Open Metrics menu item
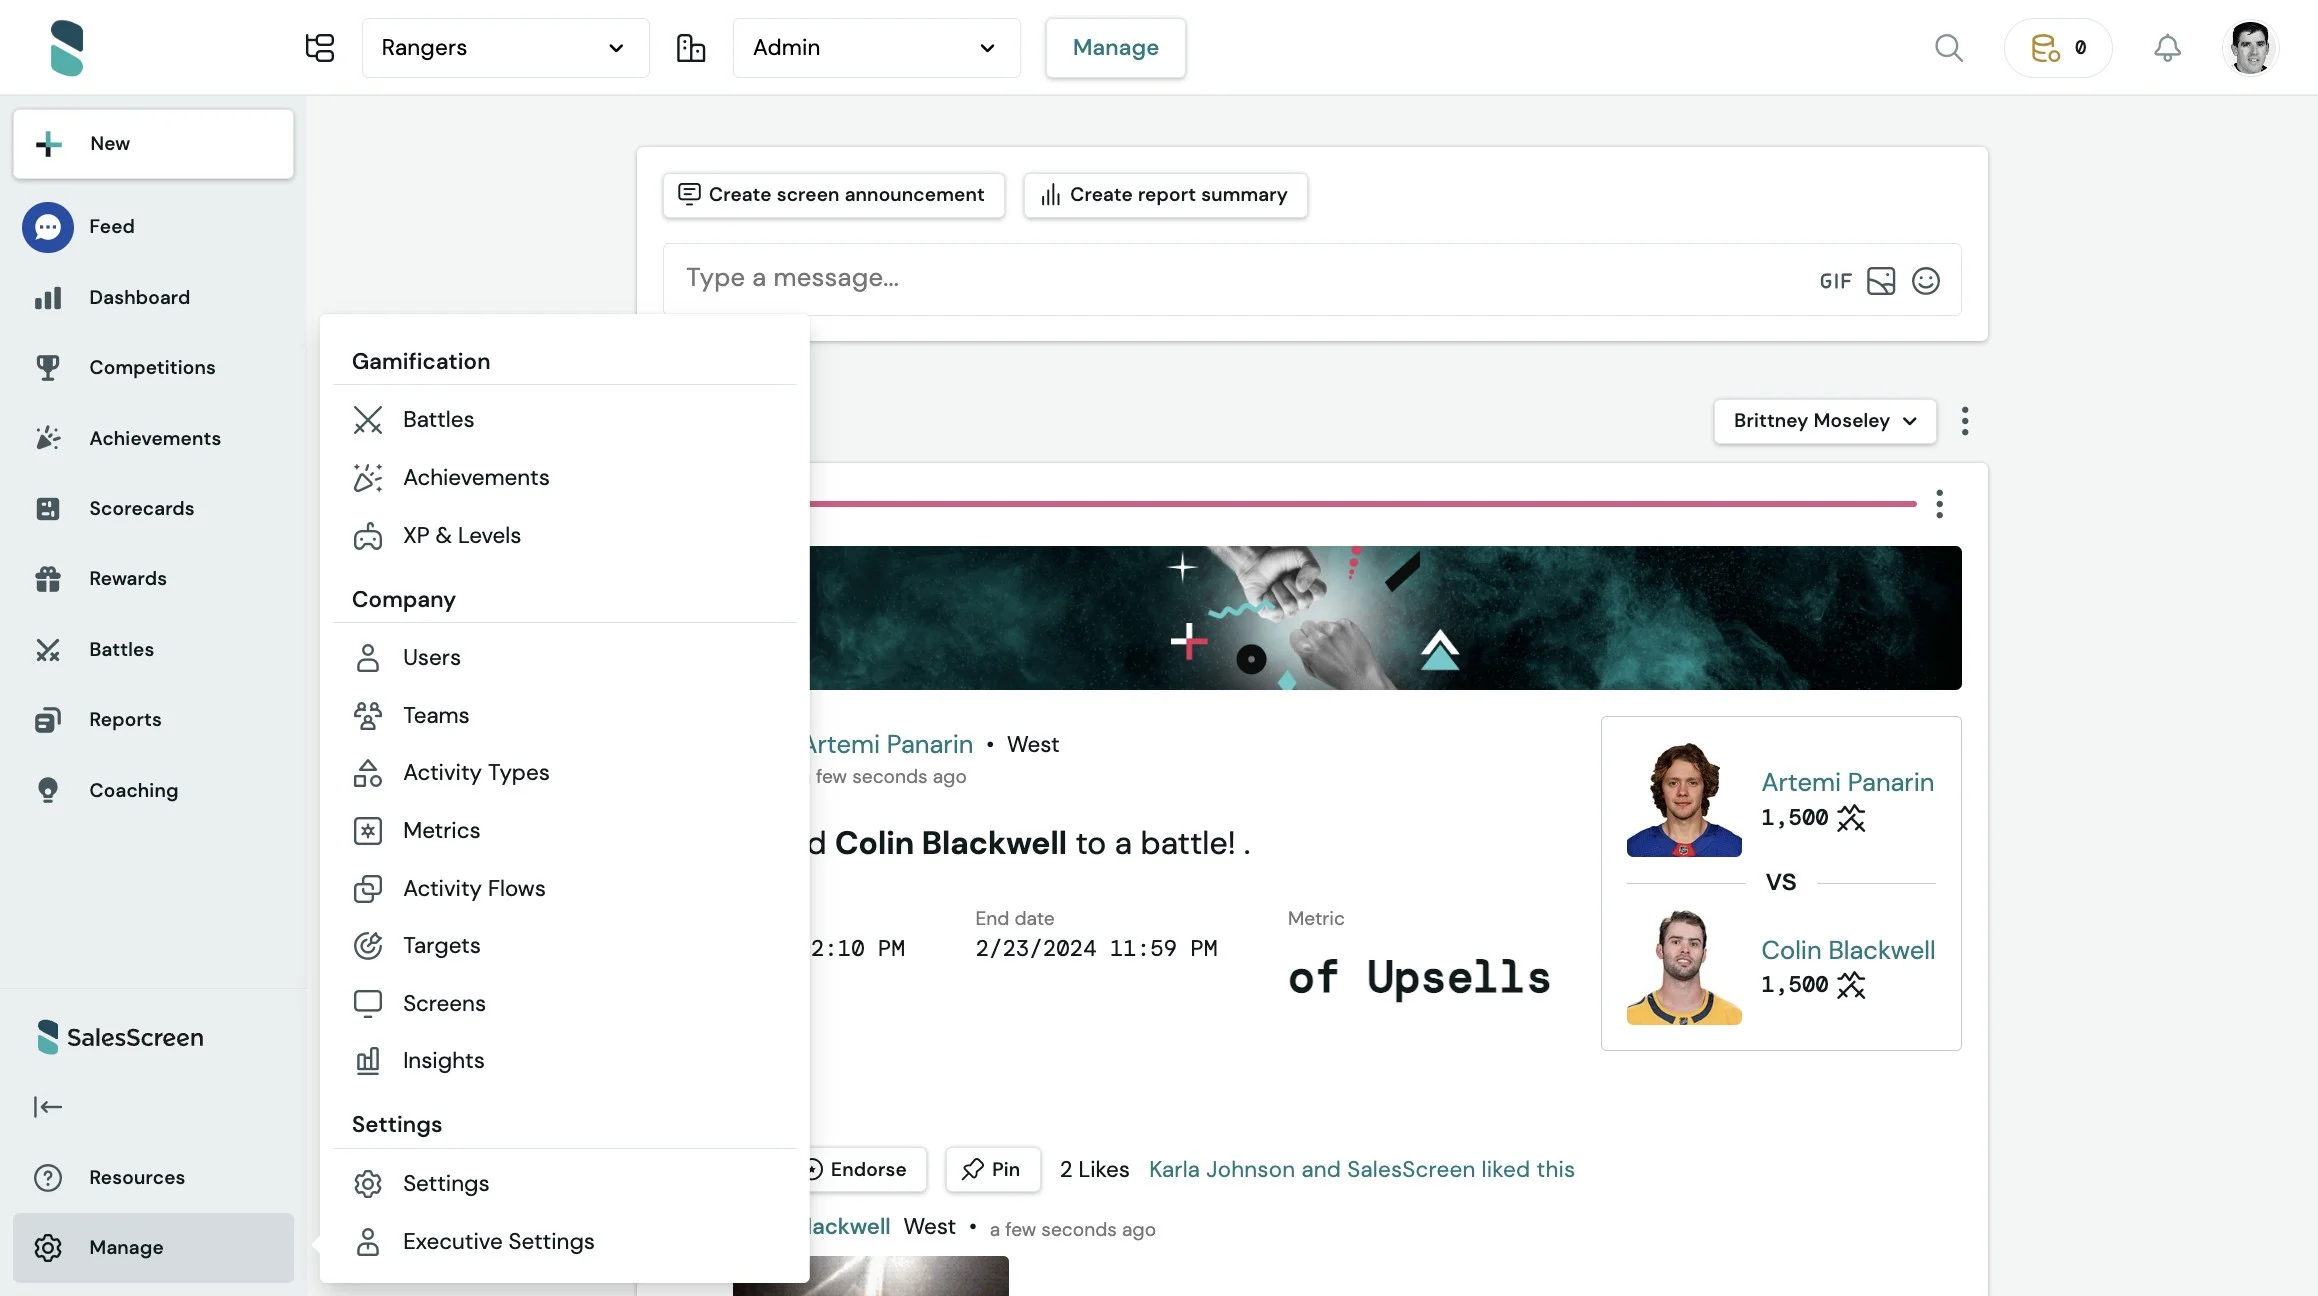This screenshot has height=1296, width=2318. pos(565,831)
